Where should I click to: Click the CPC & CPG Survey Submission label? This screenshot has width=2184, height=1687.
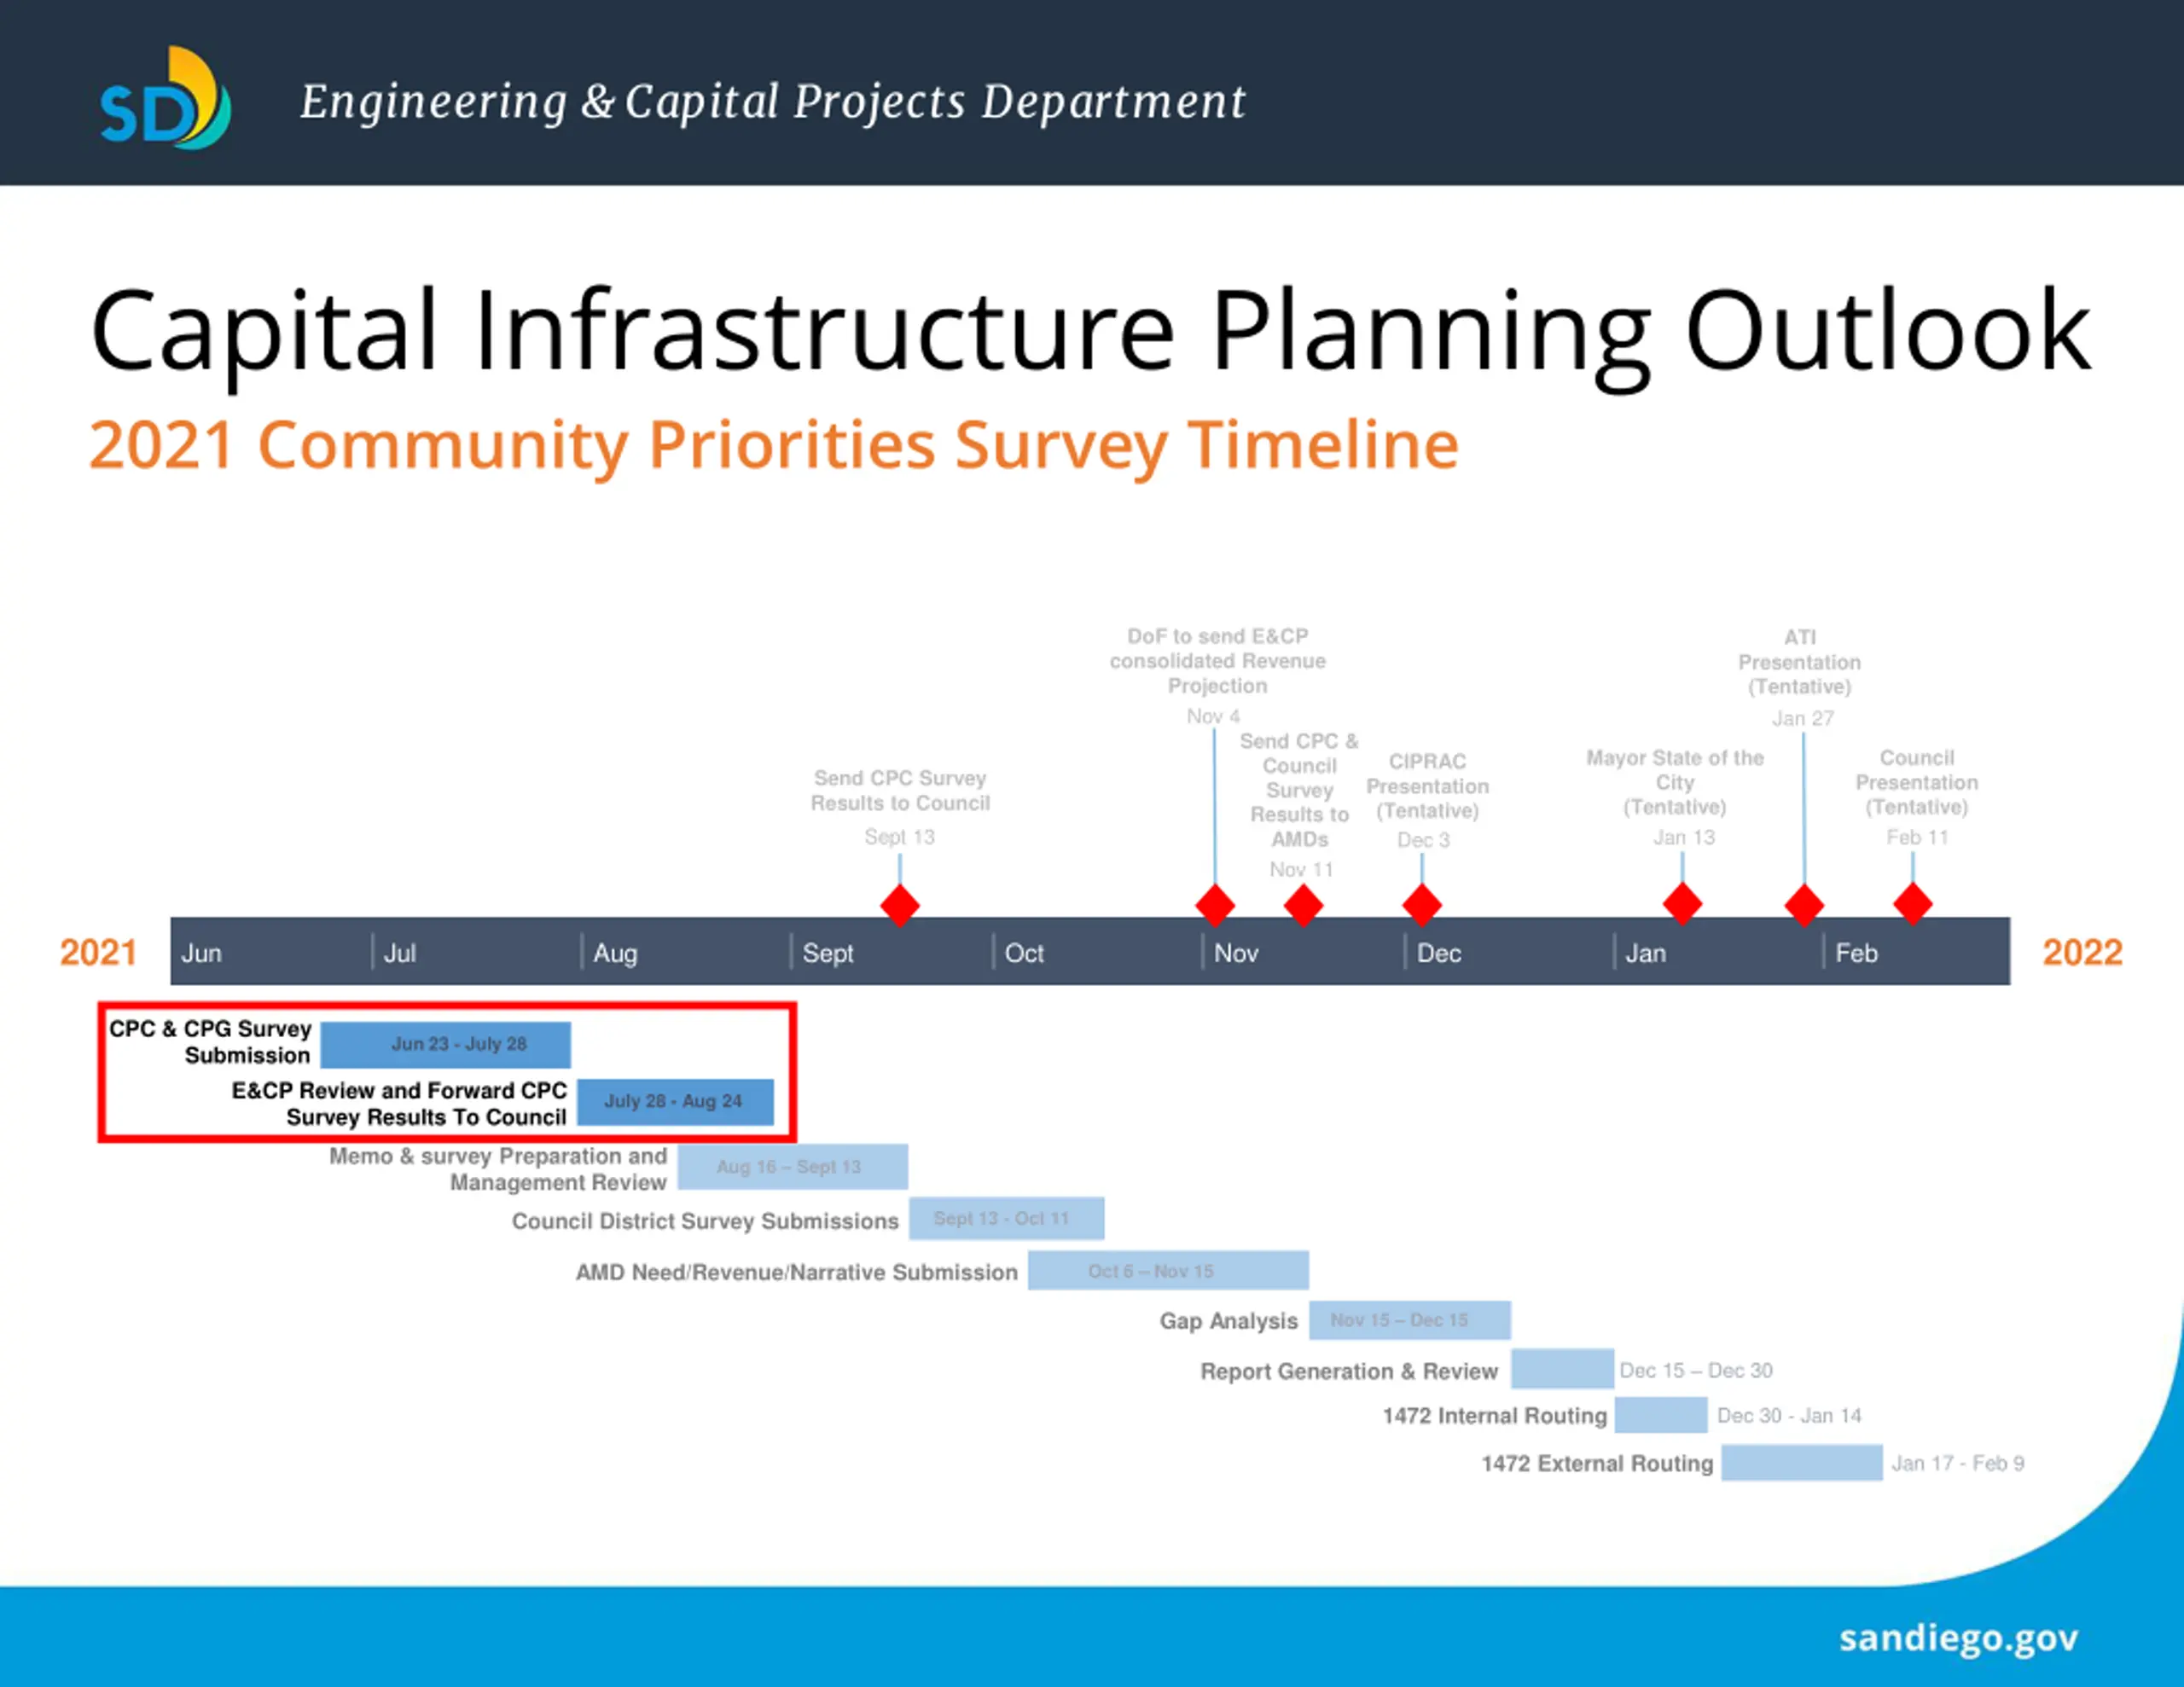[211, 1042]
